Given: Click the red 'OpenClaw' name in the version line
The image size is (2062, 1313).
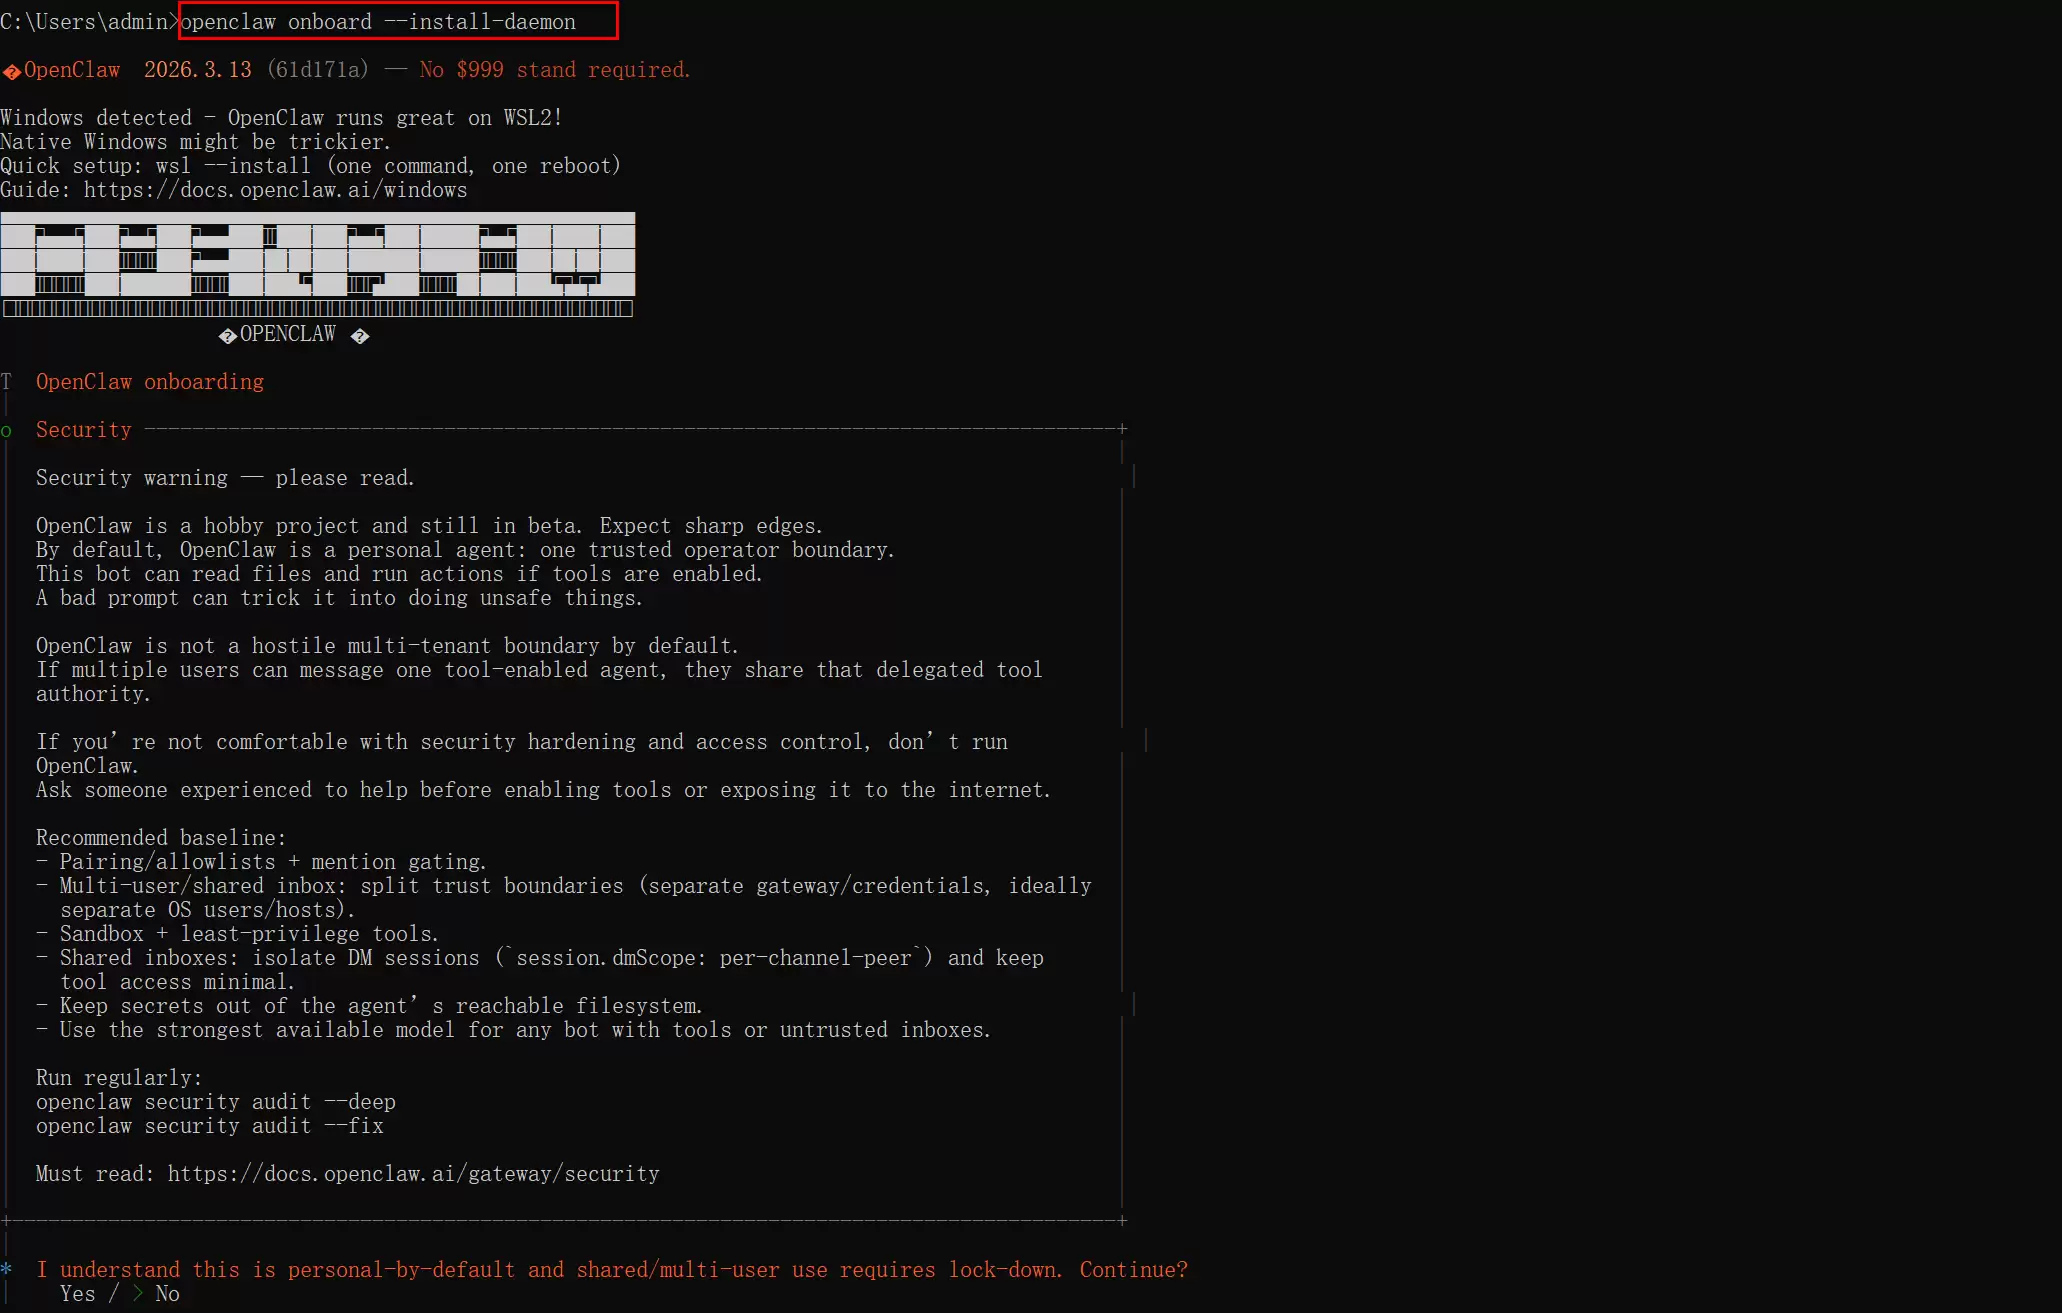Looking at the screenshot, I should pos(72,70).
